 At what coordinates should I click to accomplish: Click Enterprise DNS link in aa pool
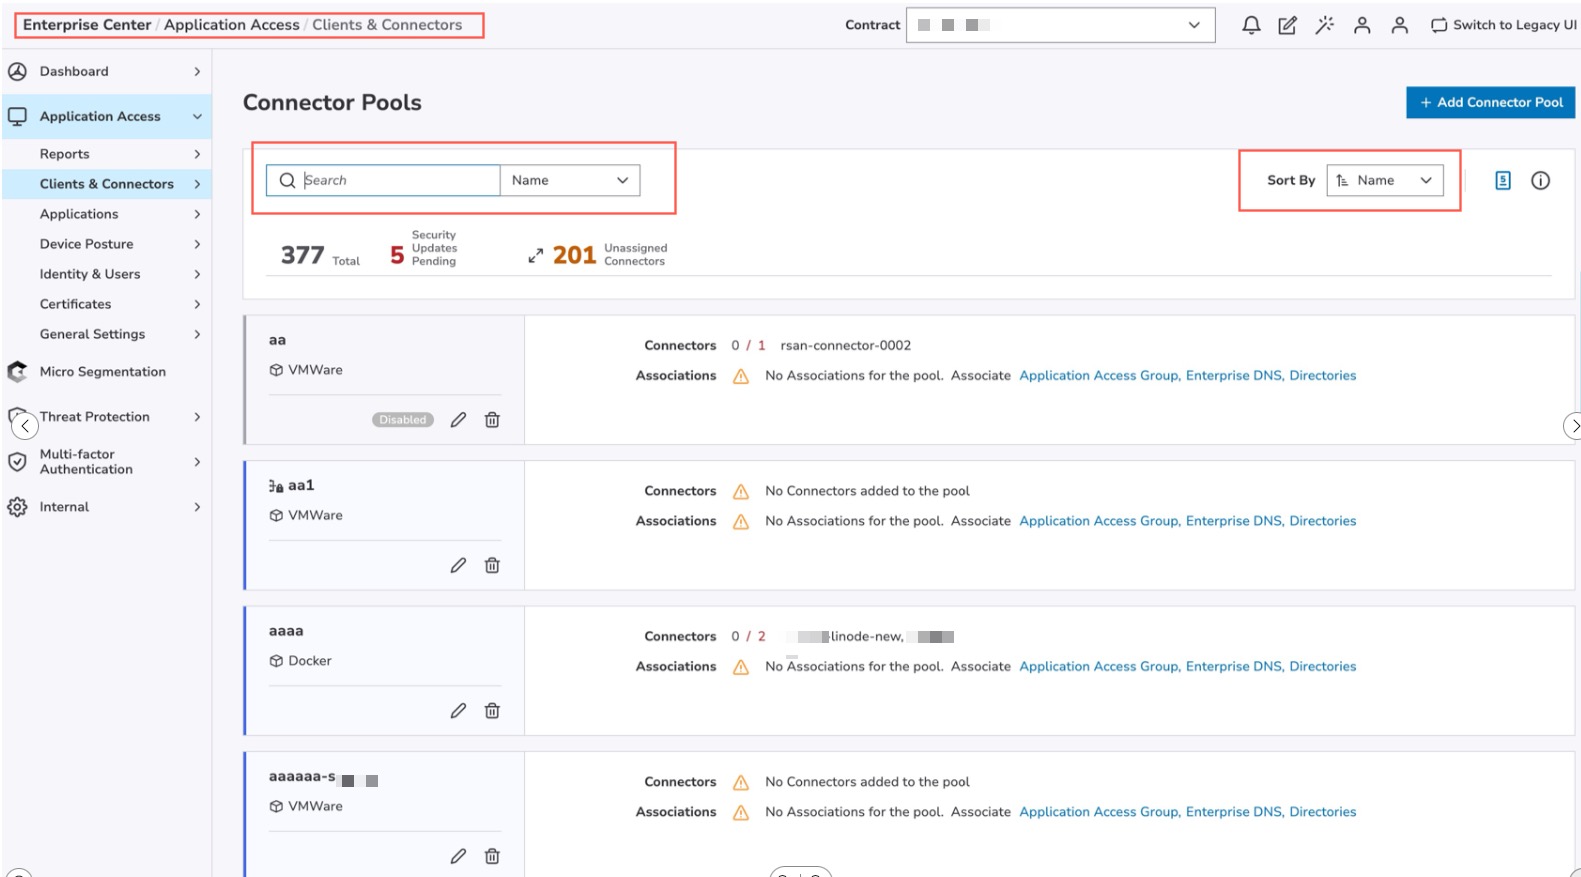click(1233, 376)
